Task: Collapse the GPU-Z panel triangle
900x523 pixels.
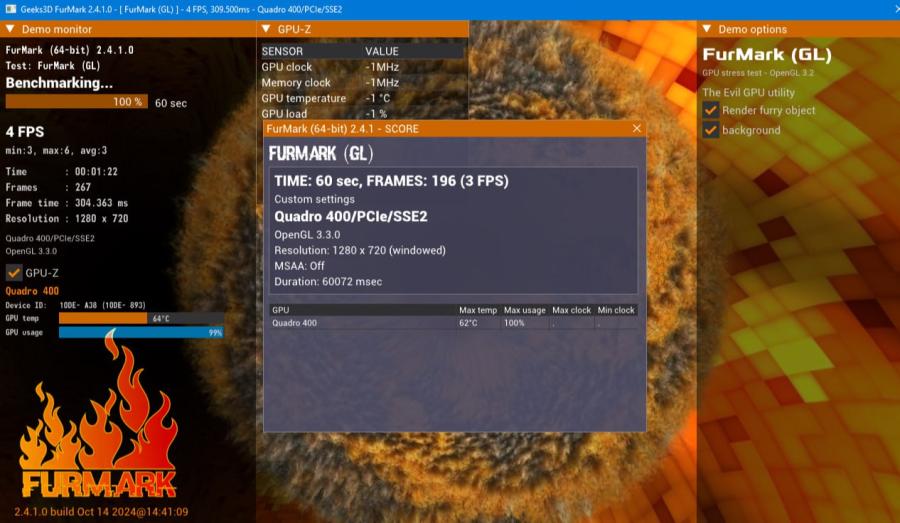Action: (266, 29)
